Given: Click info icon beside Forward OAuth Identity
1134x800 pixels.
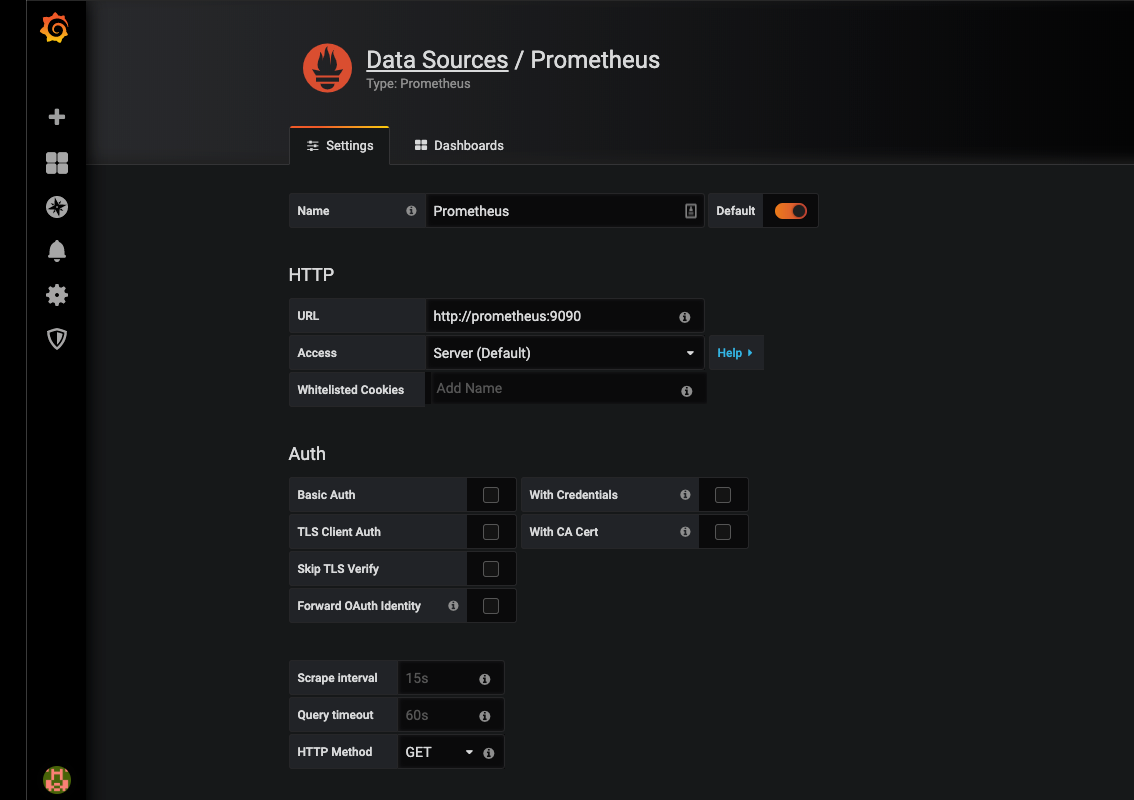Looking at the screenshot, I should tap(453, 605).
